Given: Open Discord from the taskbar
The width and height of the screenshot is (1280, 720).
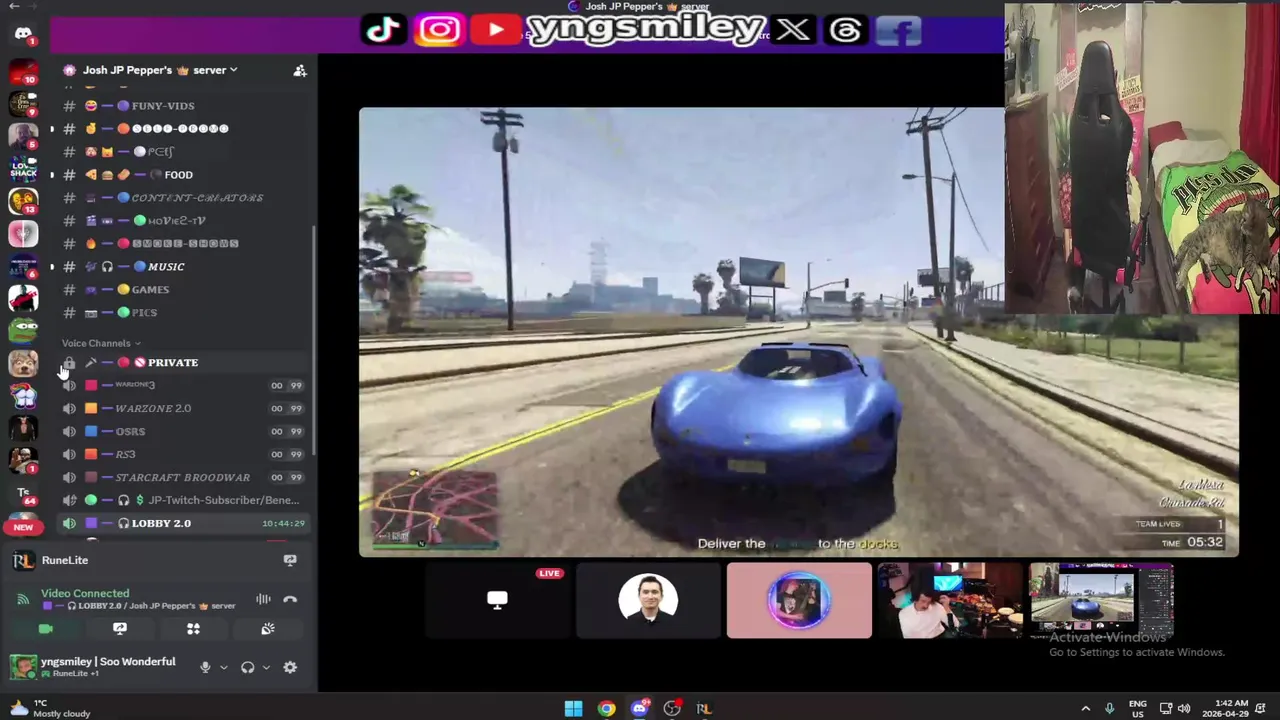Looking at the screenshot, I should (640, 709).
